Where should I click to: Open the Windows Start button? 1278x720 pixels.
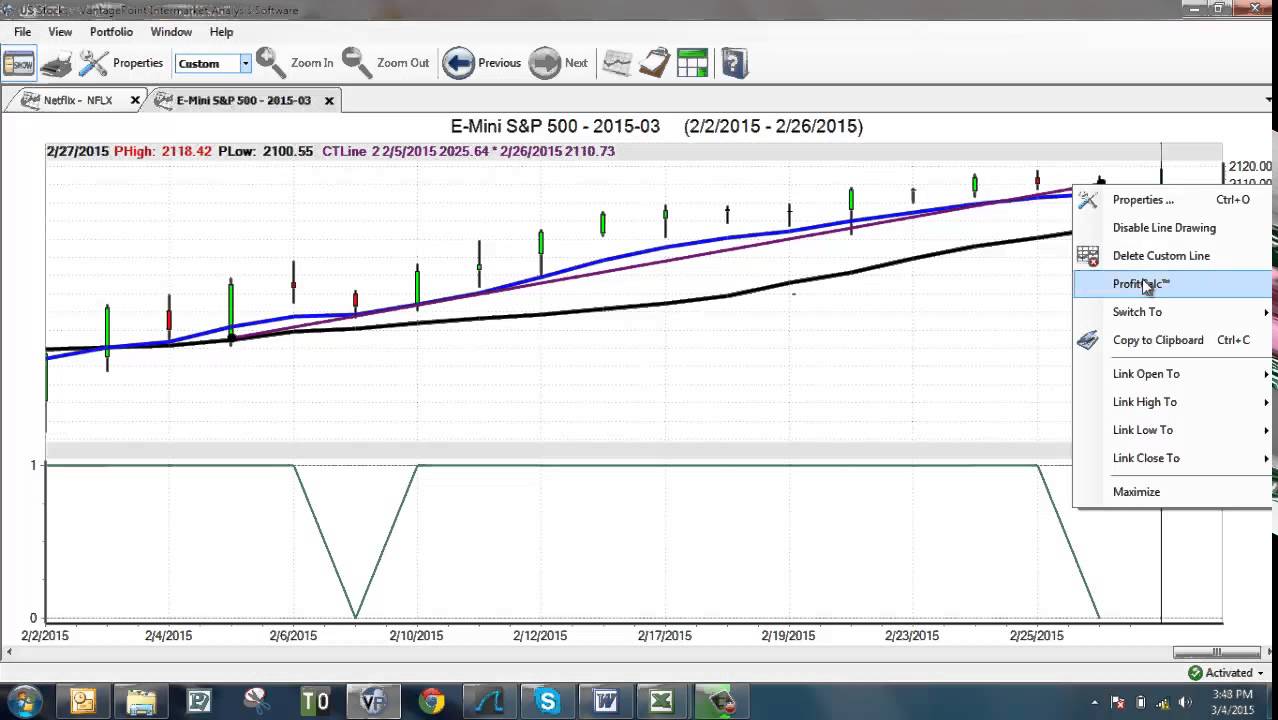tap(24, 701)
